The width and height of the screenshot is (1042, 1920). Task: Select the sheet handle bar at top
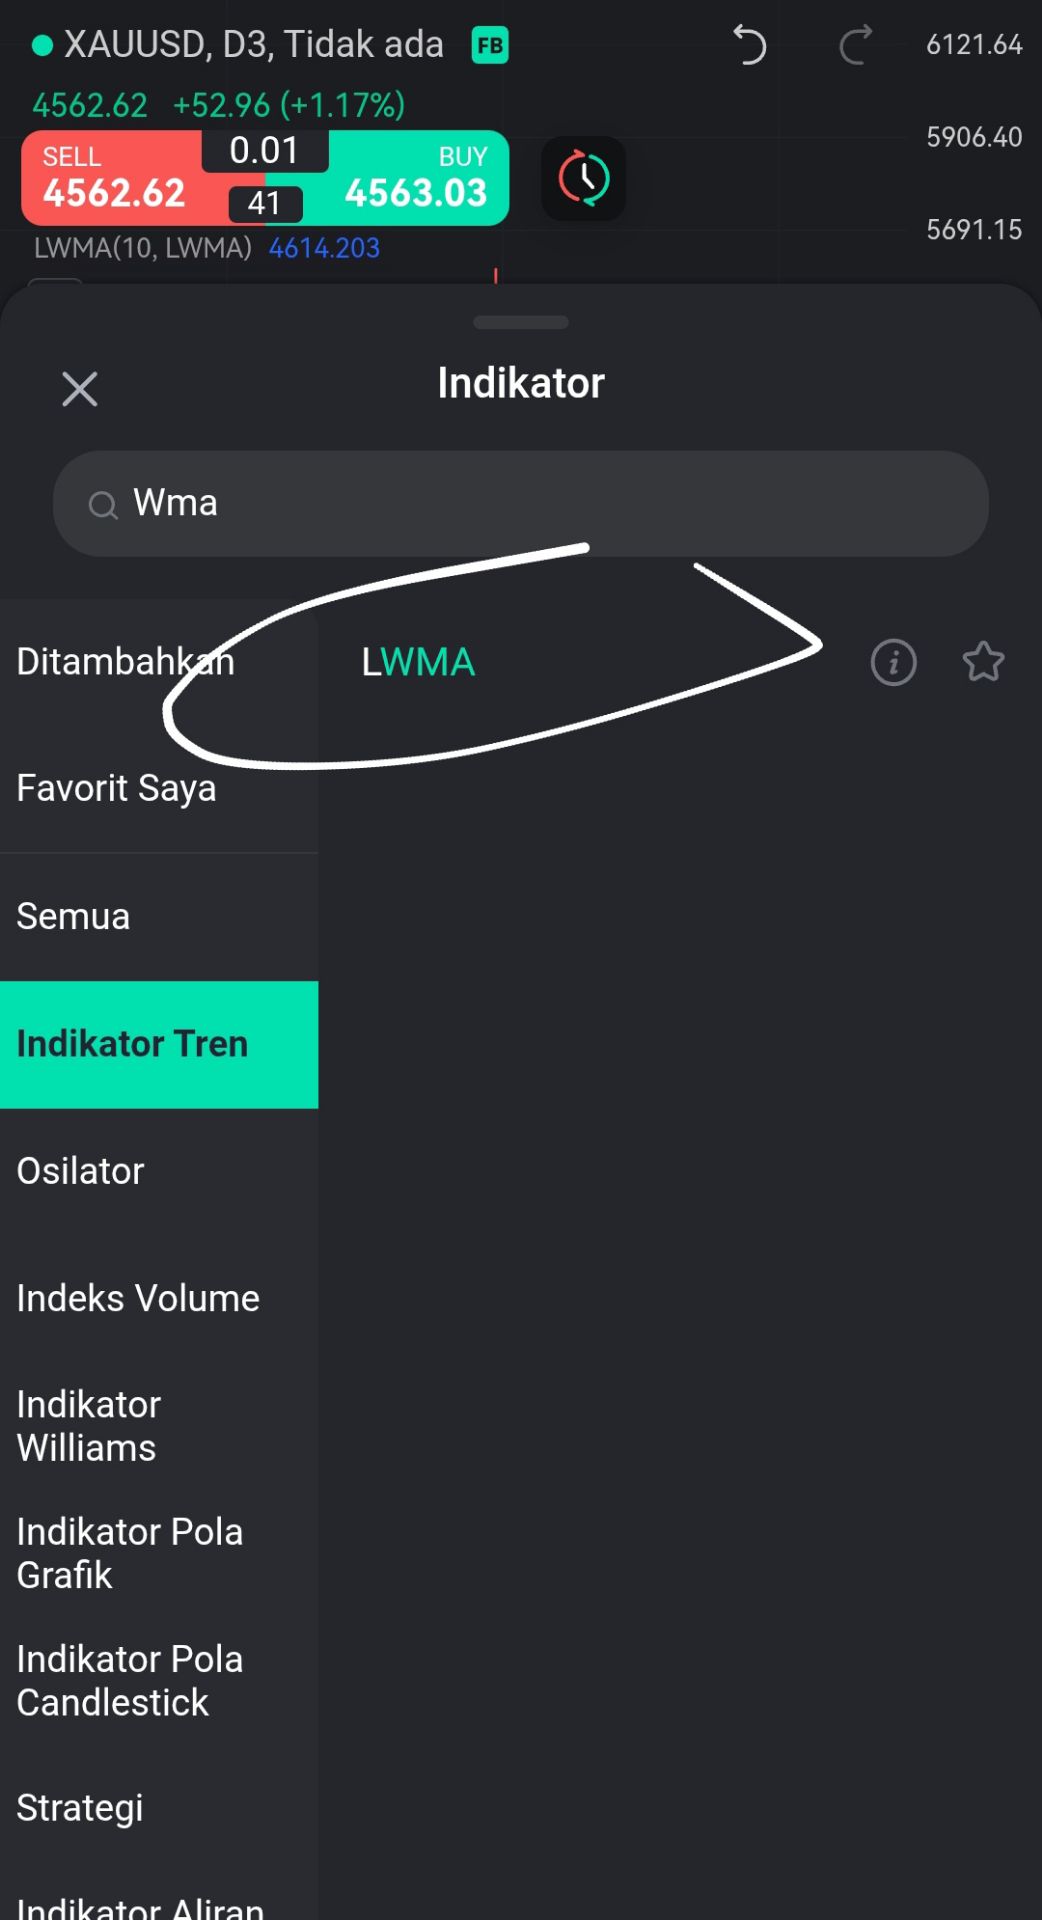tap(521, 322)
